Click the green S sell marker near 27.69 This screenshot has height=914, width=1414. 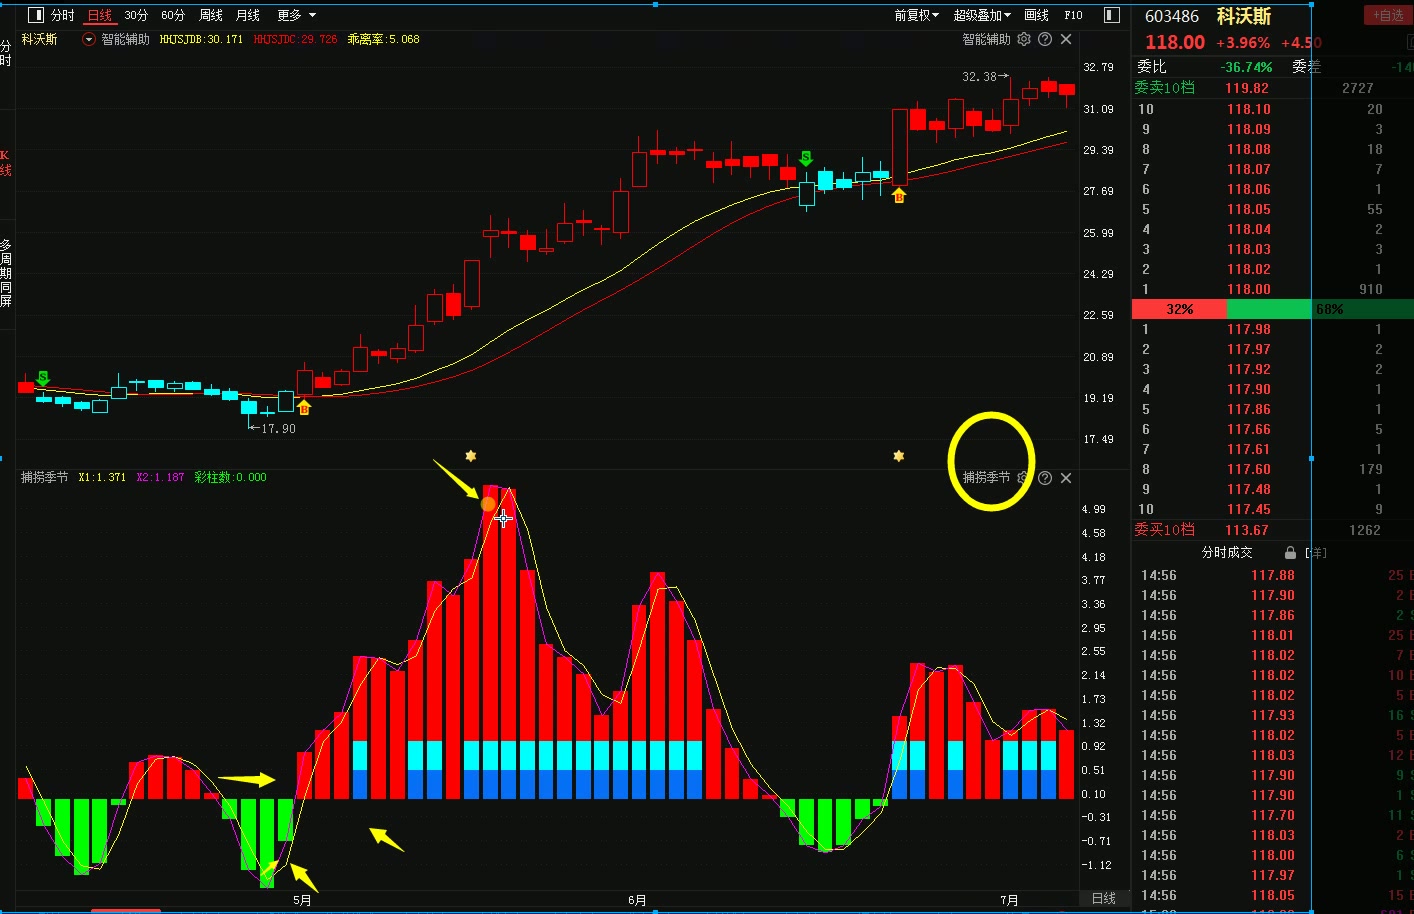pos(806,158)
